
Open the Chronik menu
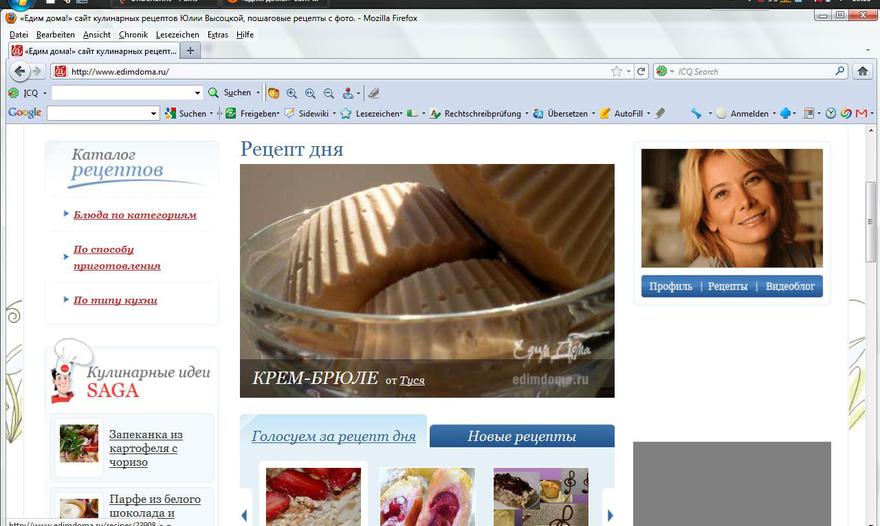coord(133,35)
